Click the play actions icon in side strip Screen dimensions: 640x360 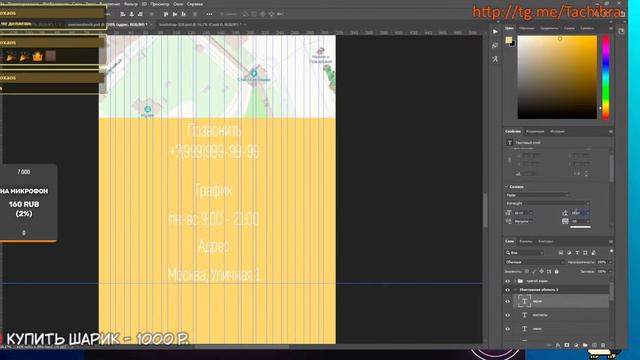coord(495,31)
